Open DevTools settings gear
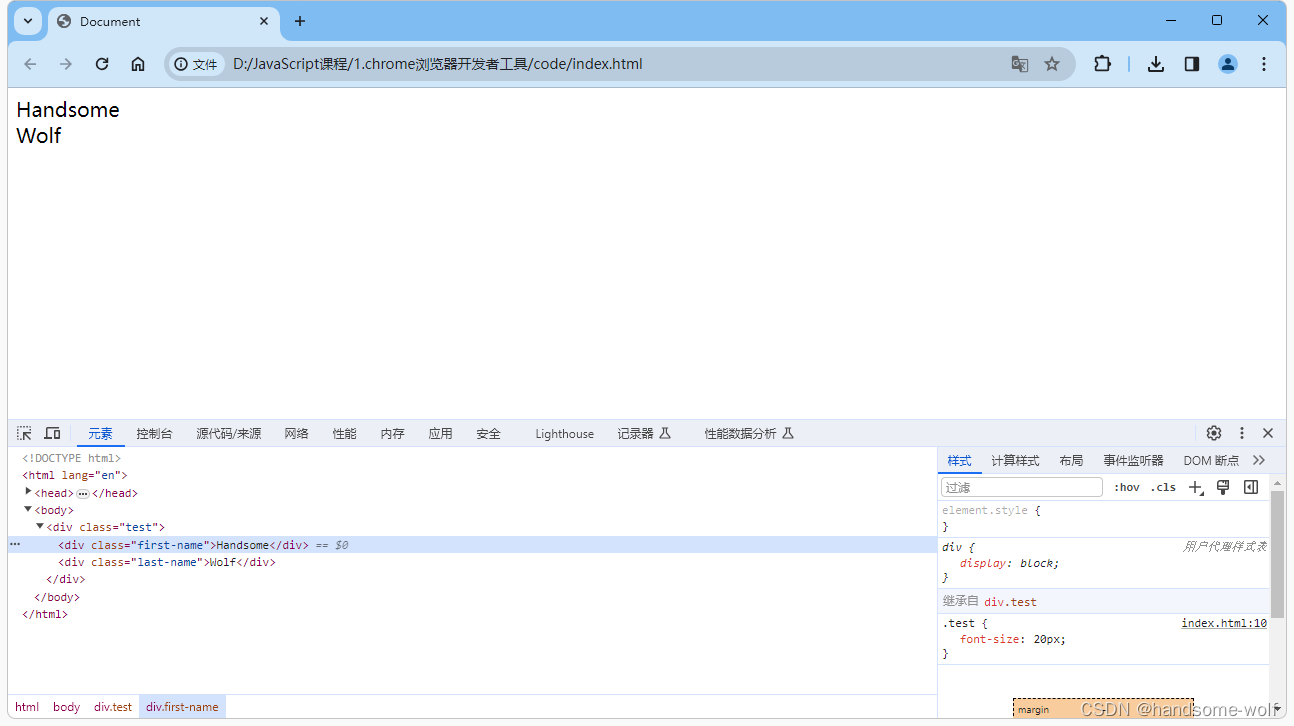 coord(1214,433)
